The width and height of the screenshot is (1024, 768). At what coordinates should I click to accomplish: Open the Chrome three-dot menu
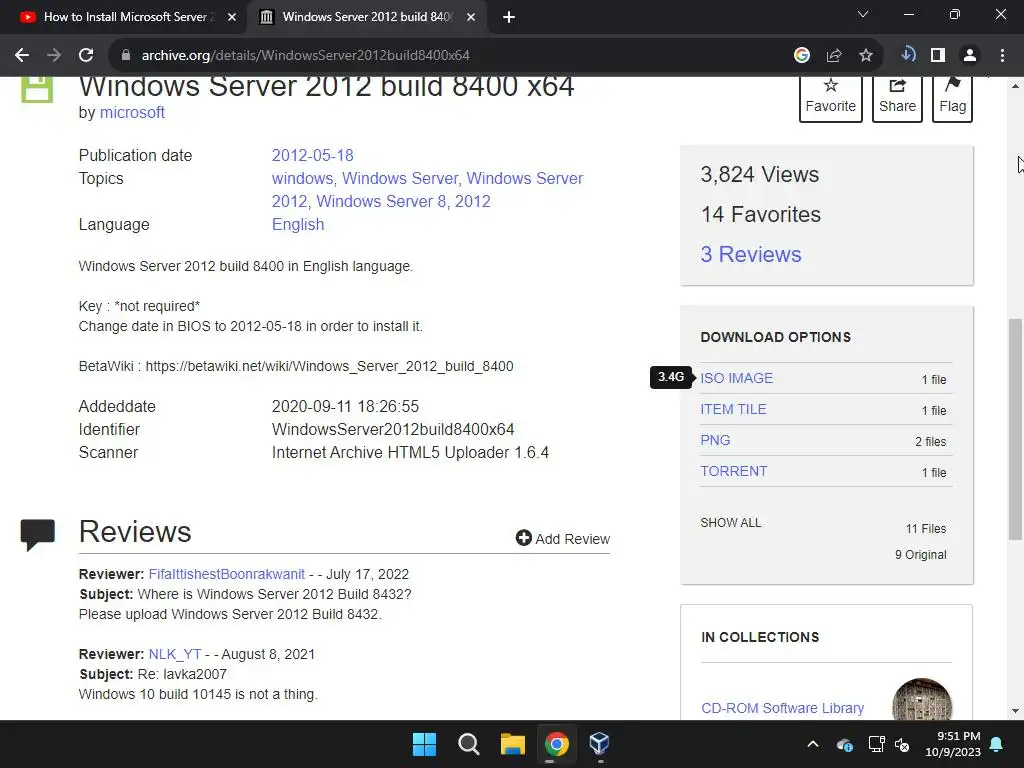coord(1002,56)
